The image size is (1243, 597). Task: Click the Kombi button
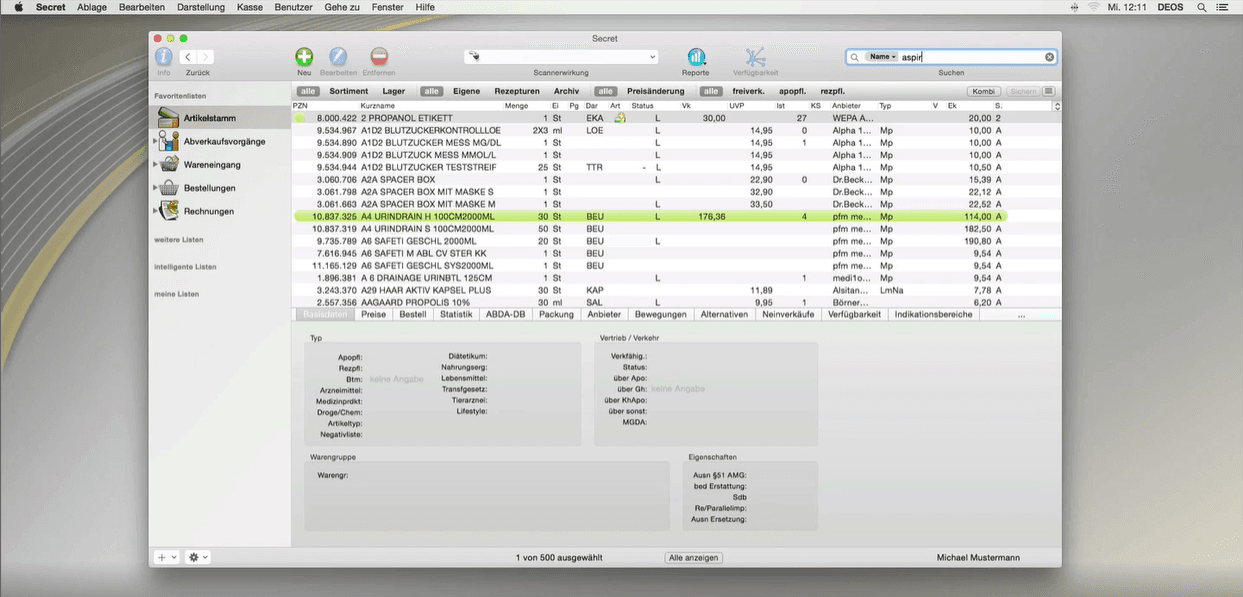tap(984, 91)
